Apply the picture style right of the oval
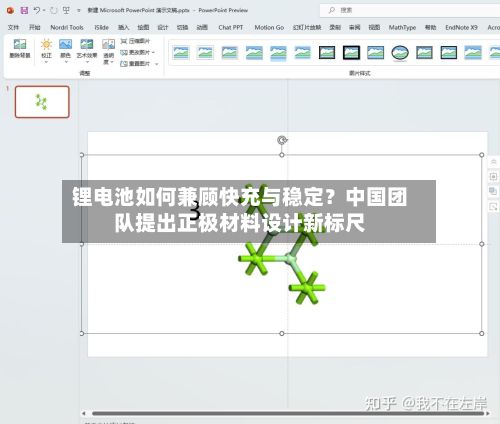 (424, 52)
